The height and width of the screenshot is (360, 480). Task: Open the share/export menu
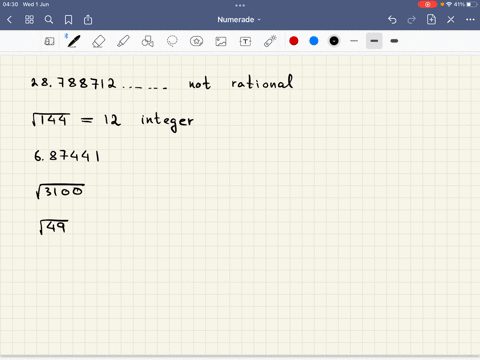[x=88, y=20]
